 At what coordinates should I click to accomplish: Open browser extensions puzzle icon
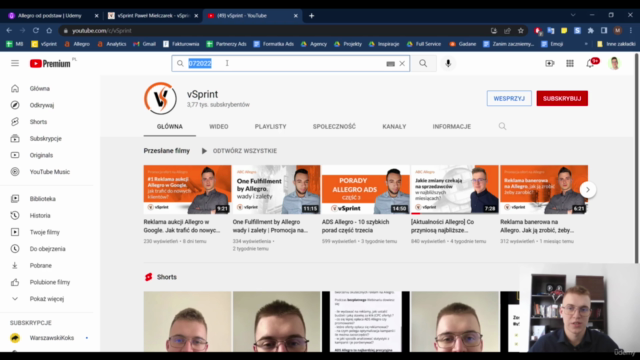tap(591, 31)
